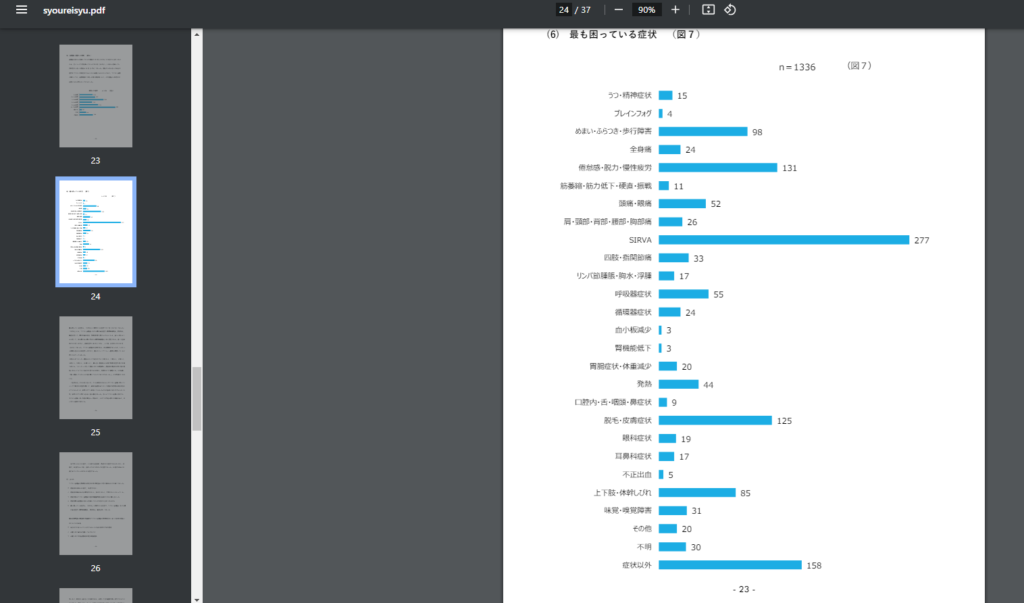
Task: Click the 90% zoom level field
Action: 646,10
